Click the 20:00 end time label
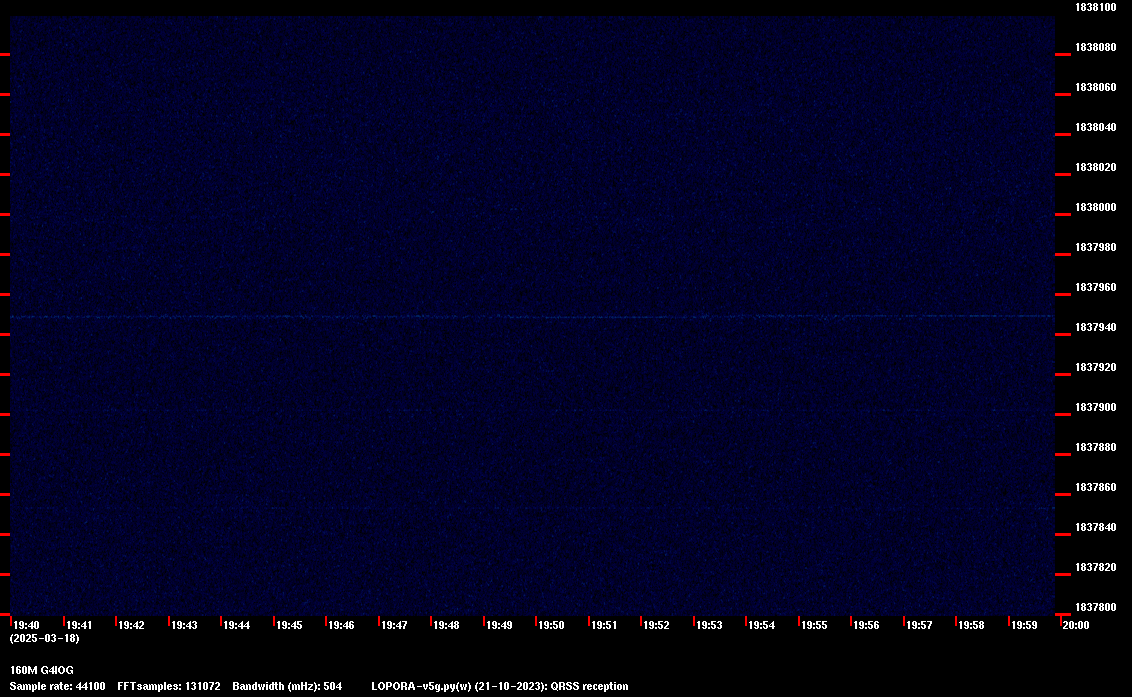1132x697 pixels. [x=1075, y=625]
